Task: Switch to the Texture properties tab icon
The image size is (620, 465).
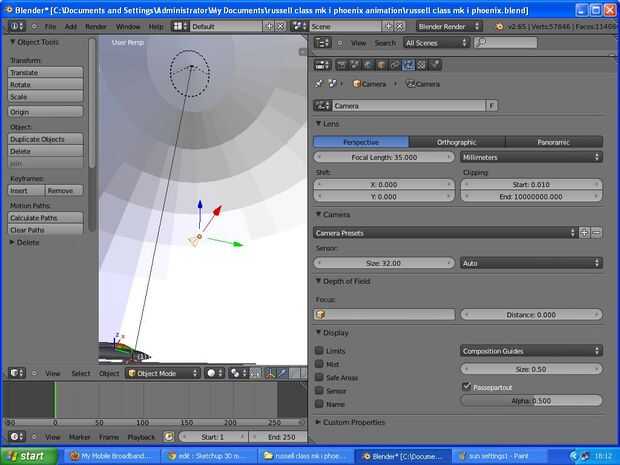Action: (422, 65)
